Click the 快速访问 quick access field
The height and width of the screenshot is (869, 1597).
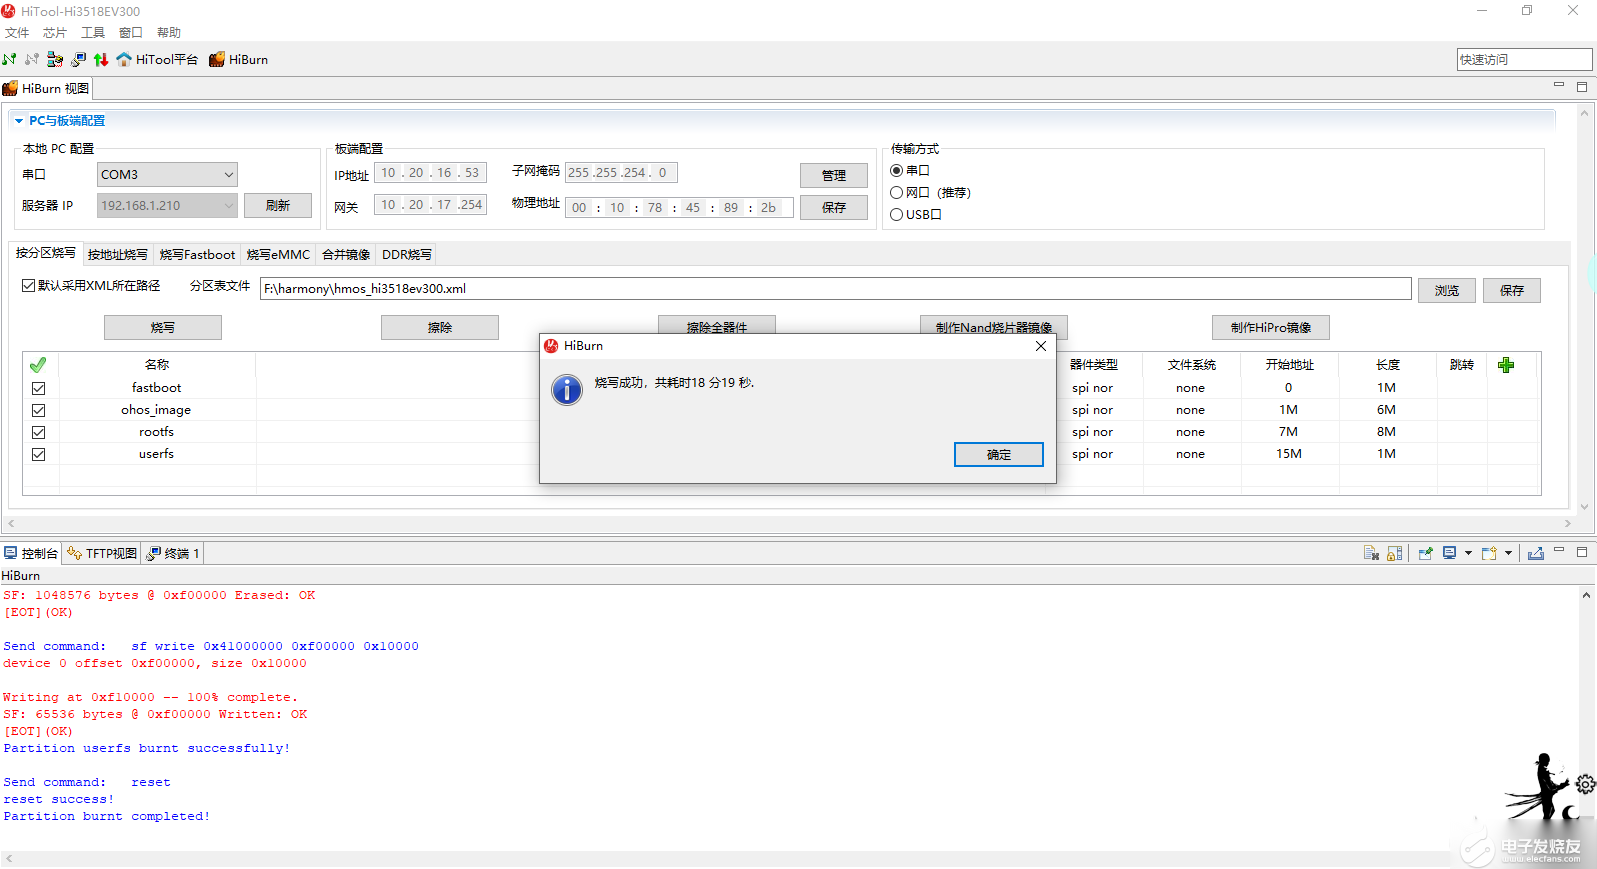click(x=1524, y=60)
